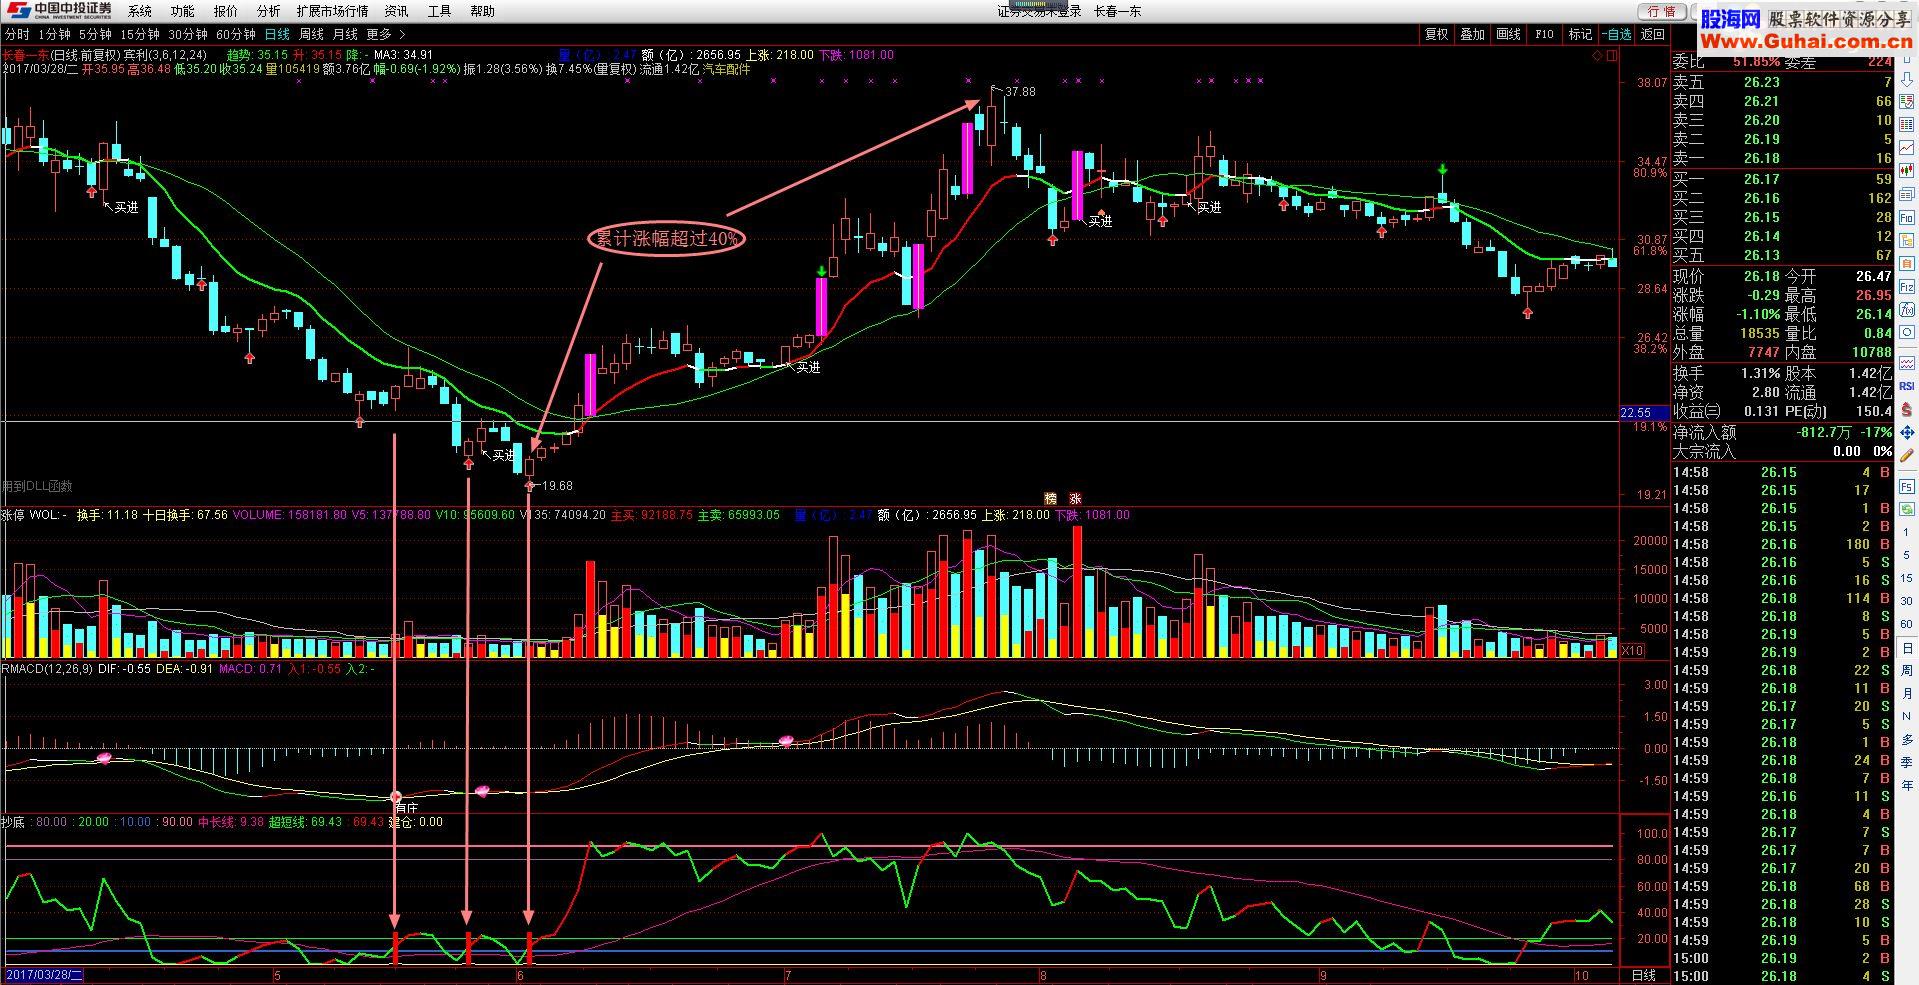This screenshot has height=985, width=1919.
Task: Select 年 yearly period in sidebar
Action: click(x=1907, y=785)
